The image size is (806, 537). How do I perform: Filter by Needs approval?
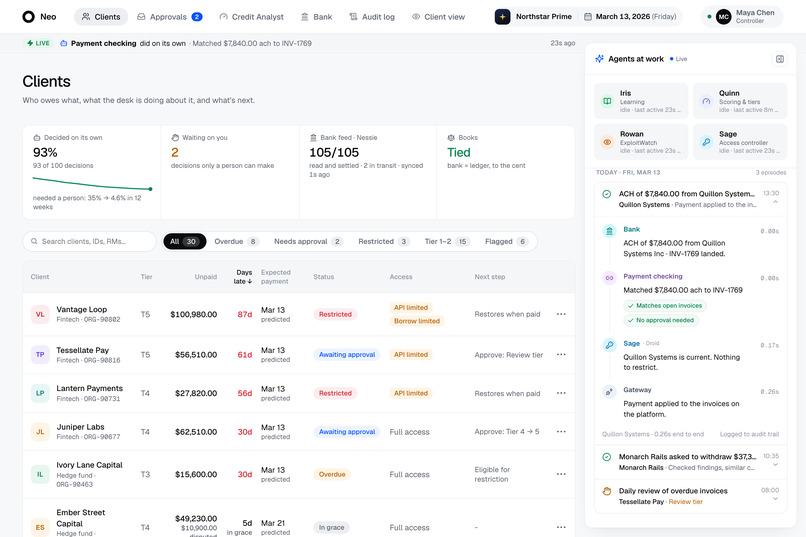point(308,242)
